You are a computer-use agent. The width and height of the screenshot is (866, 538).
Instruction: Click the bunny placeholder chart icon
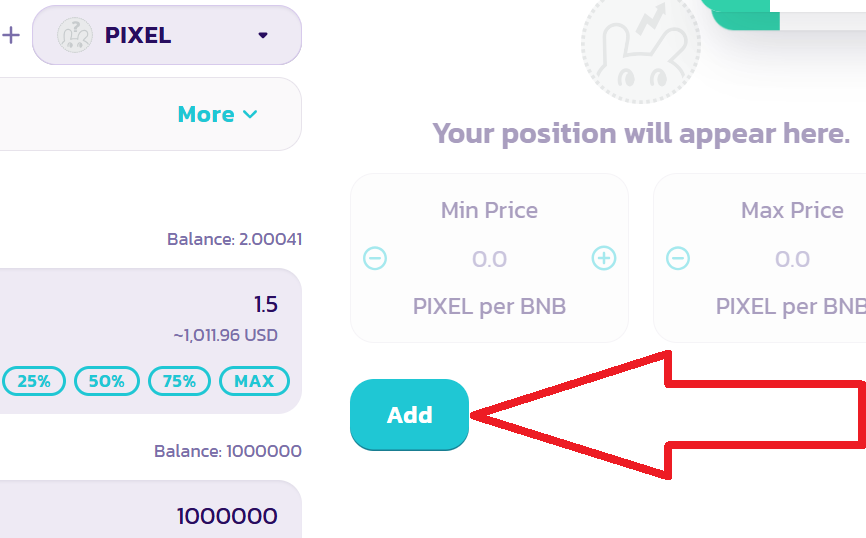pyautogui.click(x=641, y=48)
